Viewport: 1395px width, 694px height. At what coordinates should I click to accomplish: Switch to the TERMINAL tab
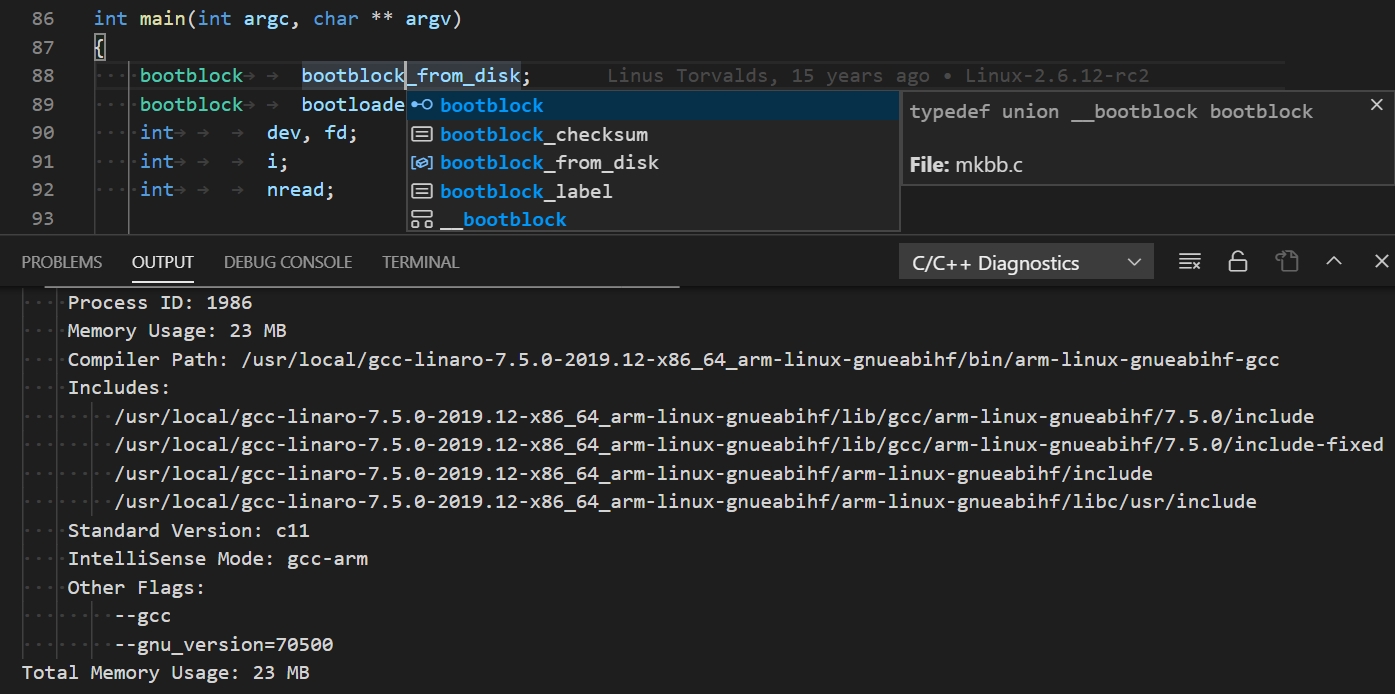420,262
